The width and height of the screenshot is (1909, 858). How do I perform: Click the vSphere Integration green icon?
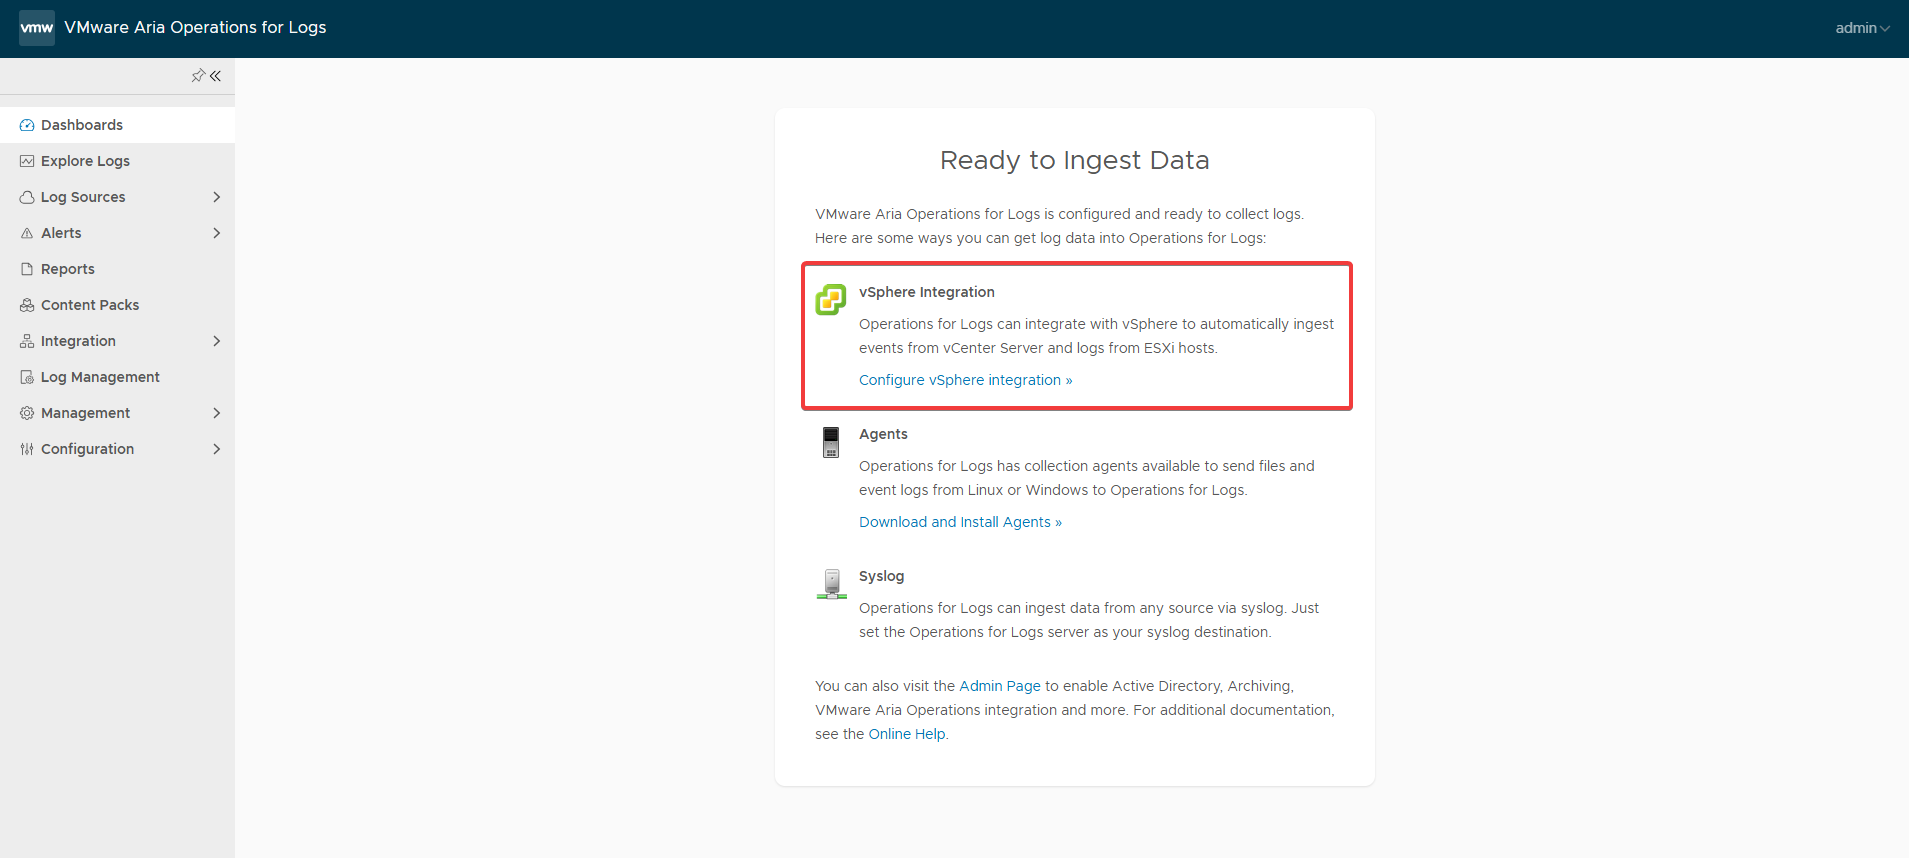(x=831, y=299)
